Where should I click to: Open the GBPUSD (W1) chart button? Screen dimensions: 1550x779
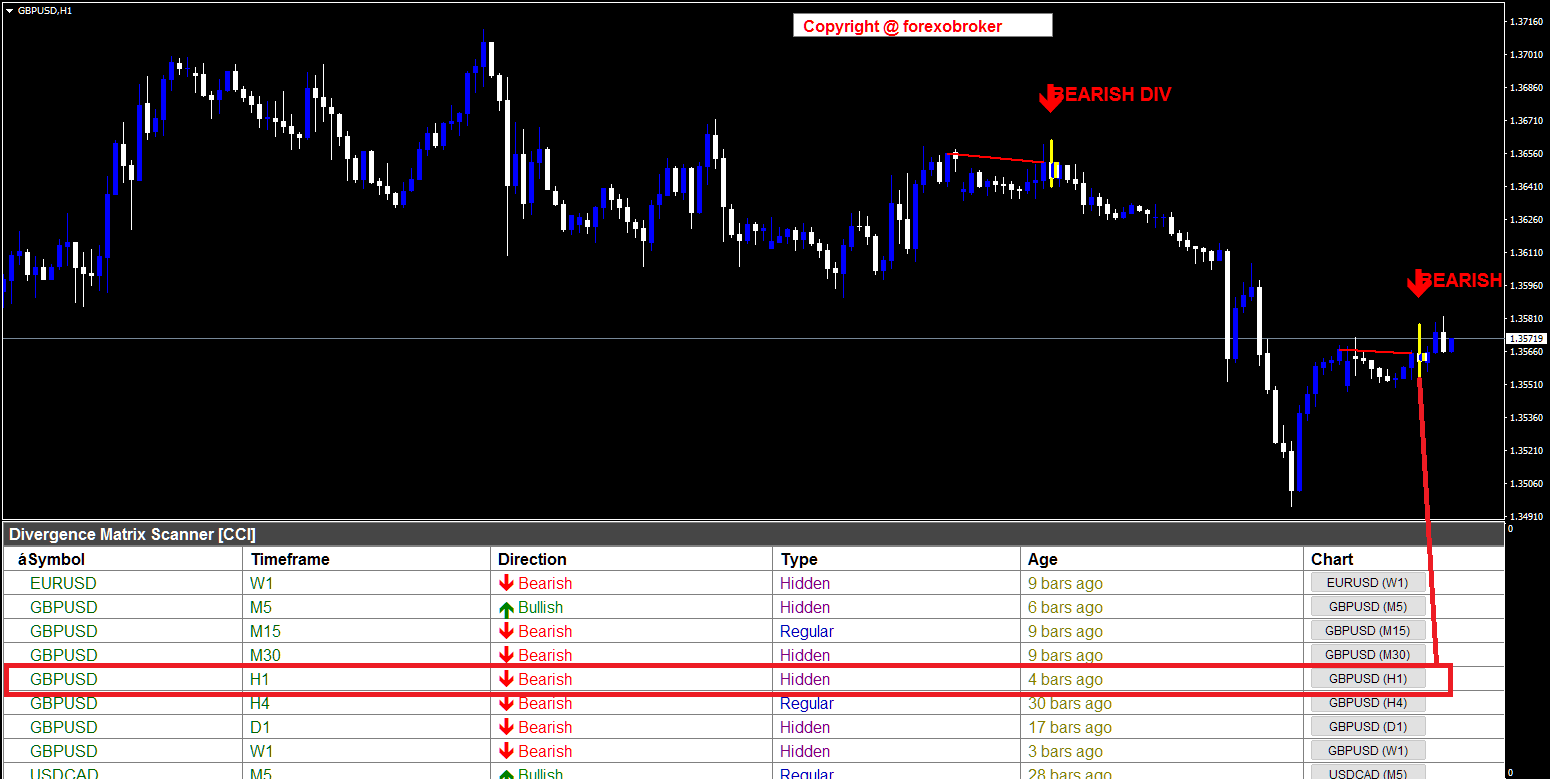1367,751
